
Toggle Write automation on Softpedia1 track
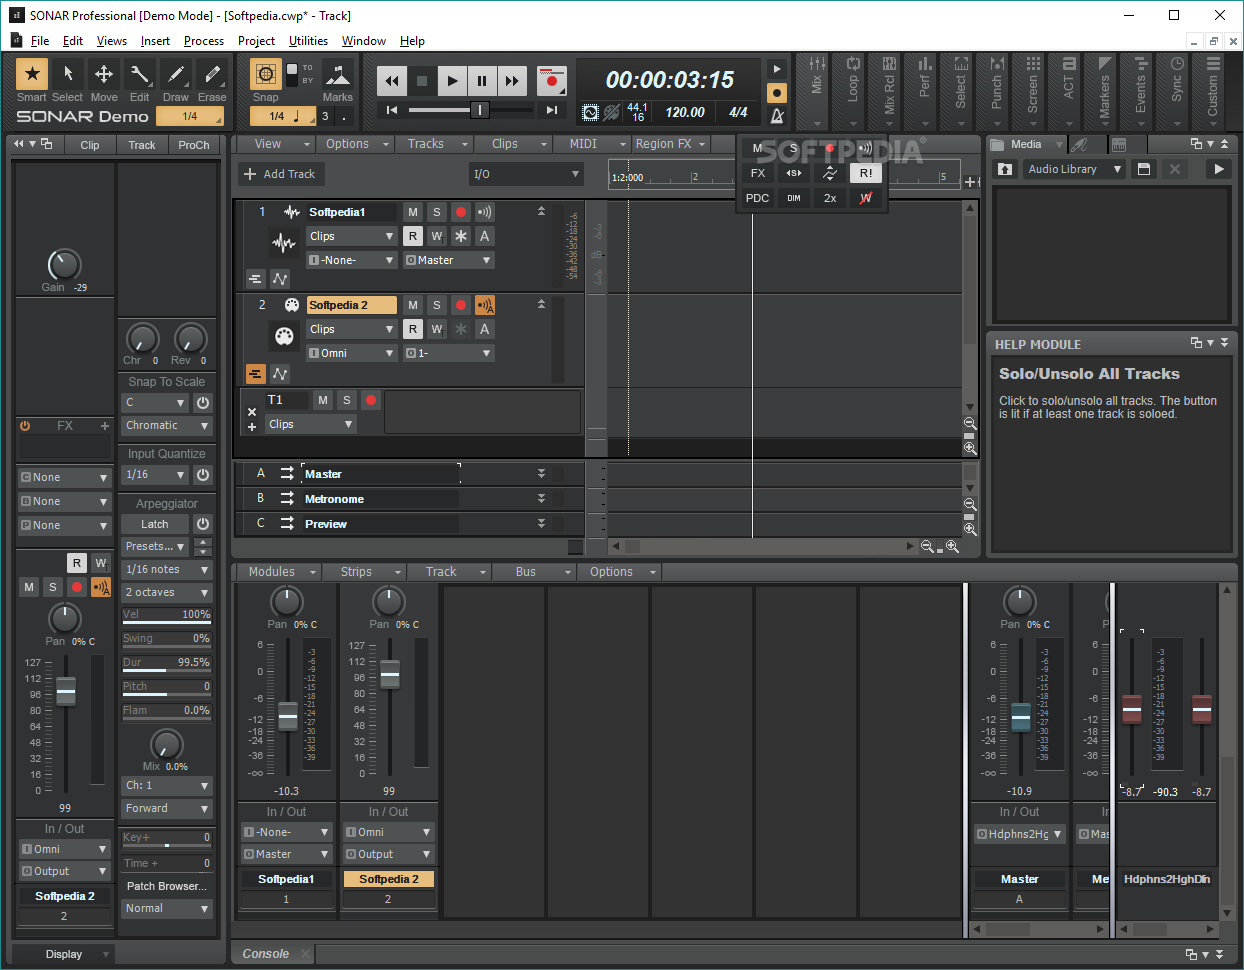[437, 236]
